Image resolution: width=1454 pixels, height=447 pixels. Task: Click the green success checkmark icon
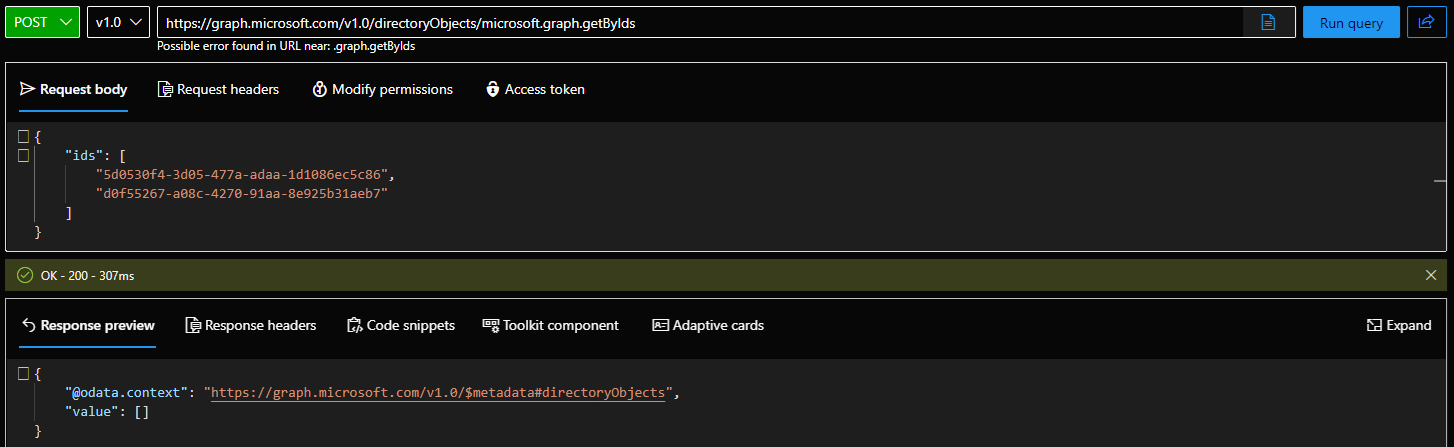pyautogui.click(x=25, y=275)
